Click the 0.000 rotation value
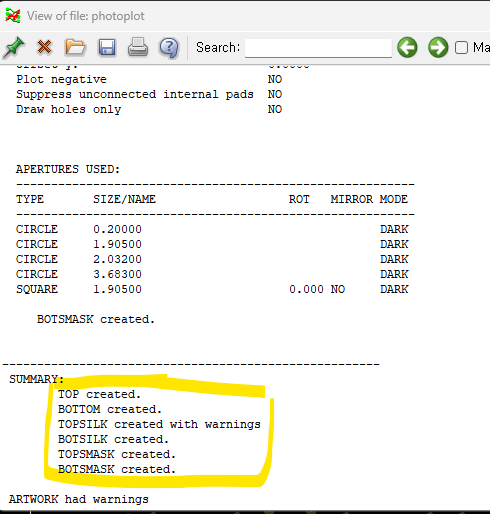 click(306, 289)
